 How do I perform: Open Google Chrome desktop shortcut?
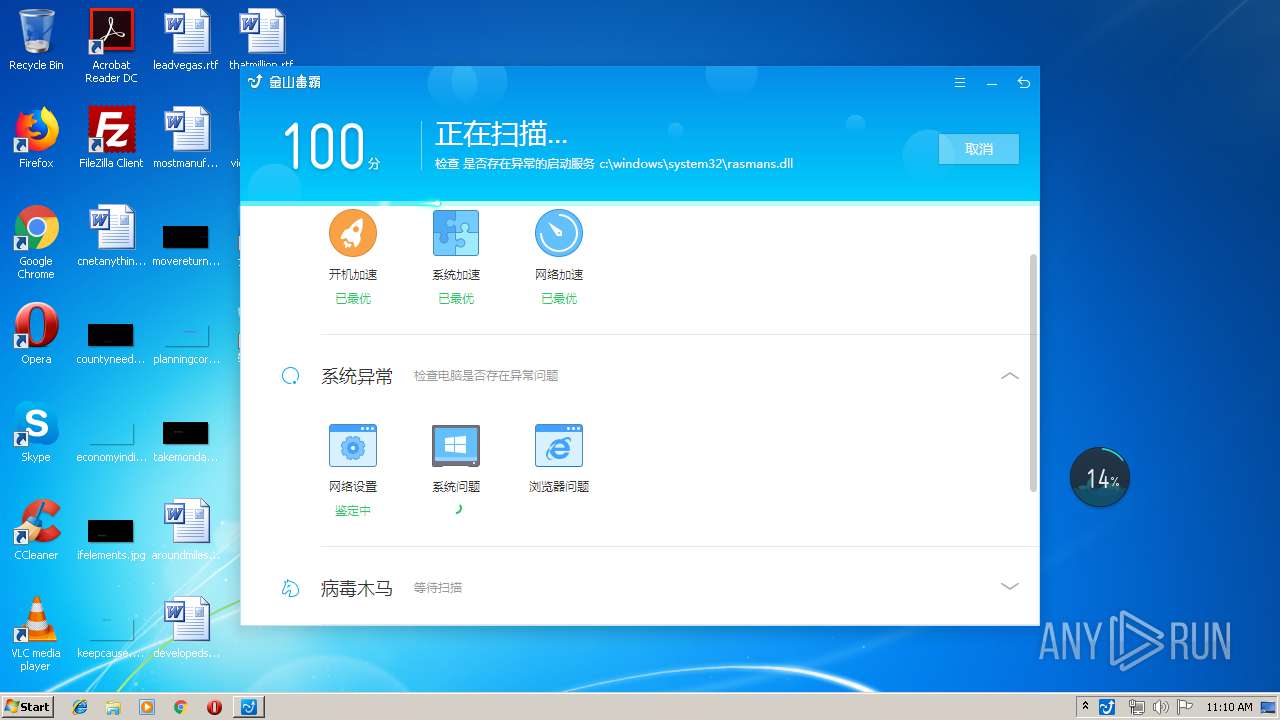(x=36, y=242)
